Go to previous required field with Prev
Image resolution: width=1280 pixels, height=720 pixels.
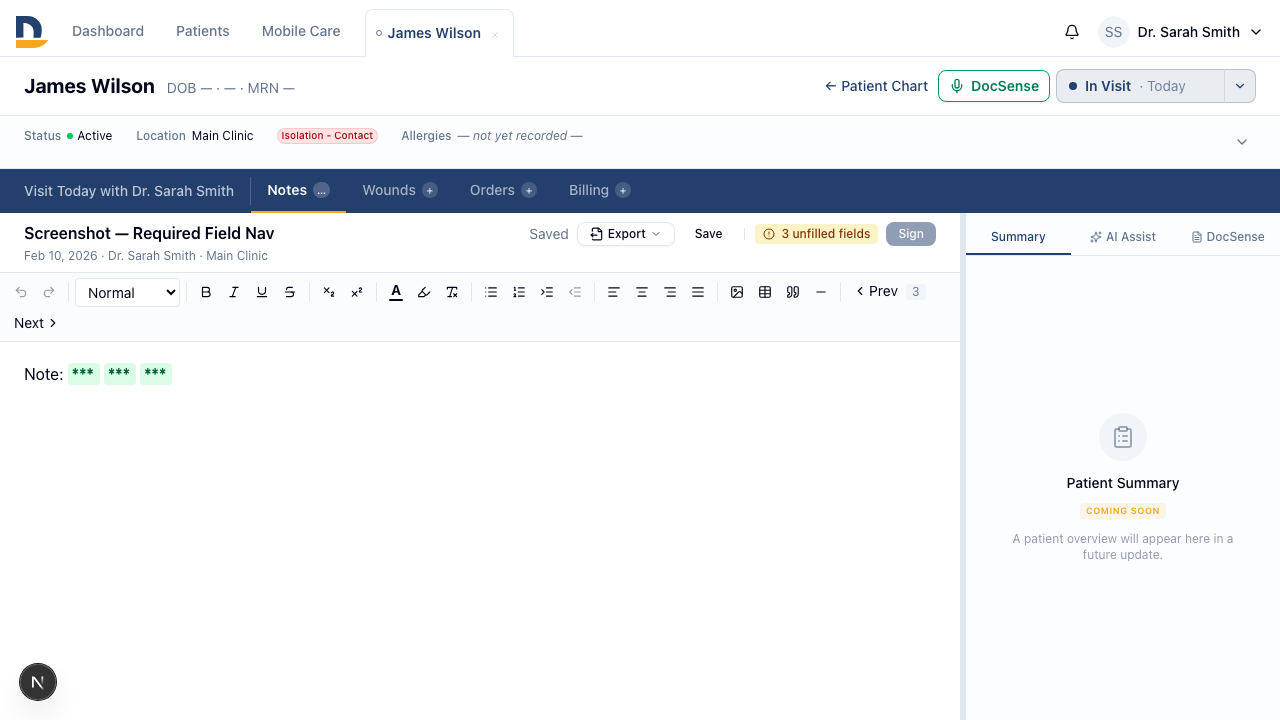click(877, 292)
